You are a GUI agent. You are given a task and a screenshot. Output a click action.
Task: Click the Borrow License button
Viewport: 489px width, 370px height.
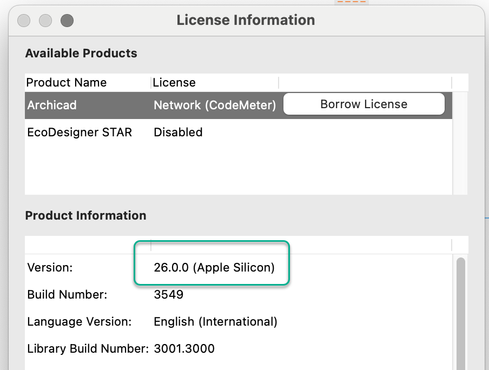364,104
